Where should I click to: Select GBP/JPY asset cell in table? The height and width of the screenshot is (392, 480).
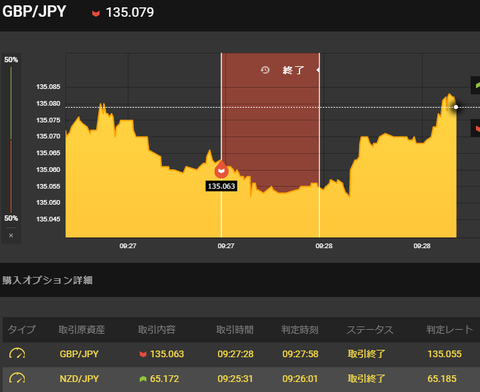click(x=79, y=354)
